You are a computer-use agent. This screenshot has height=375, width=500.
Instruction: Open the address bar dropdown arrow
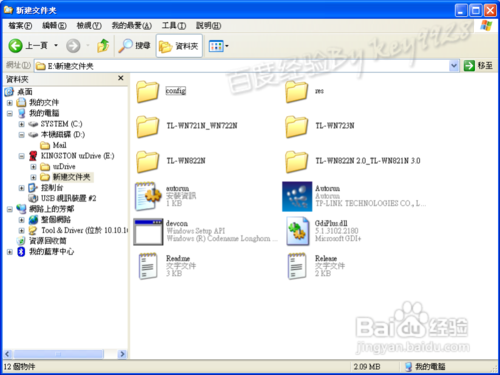[453, 66]
